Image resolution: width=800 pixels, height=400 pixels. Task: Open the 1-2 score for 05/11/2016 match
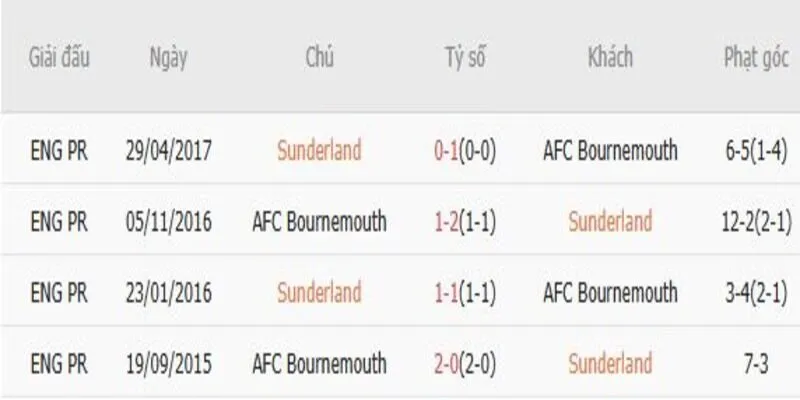pyautogui.click(x=445, y=221)
